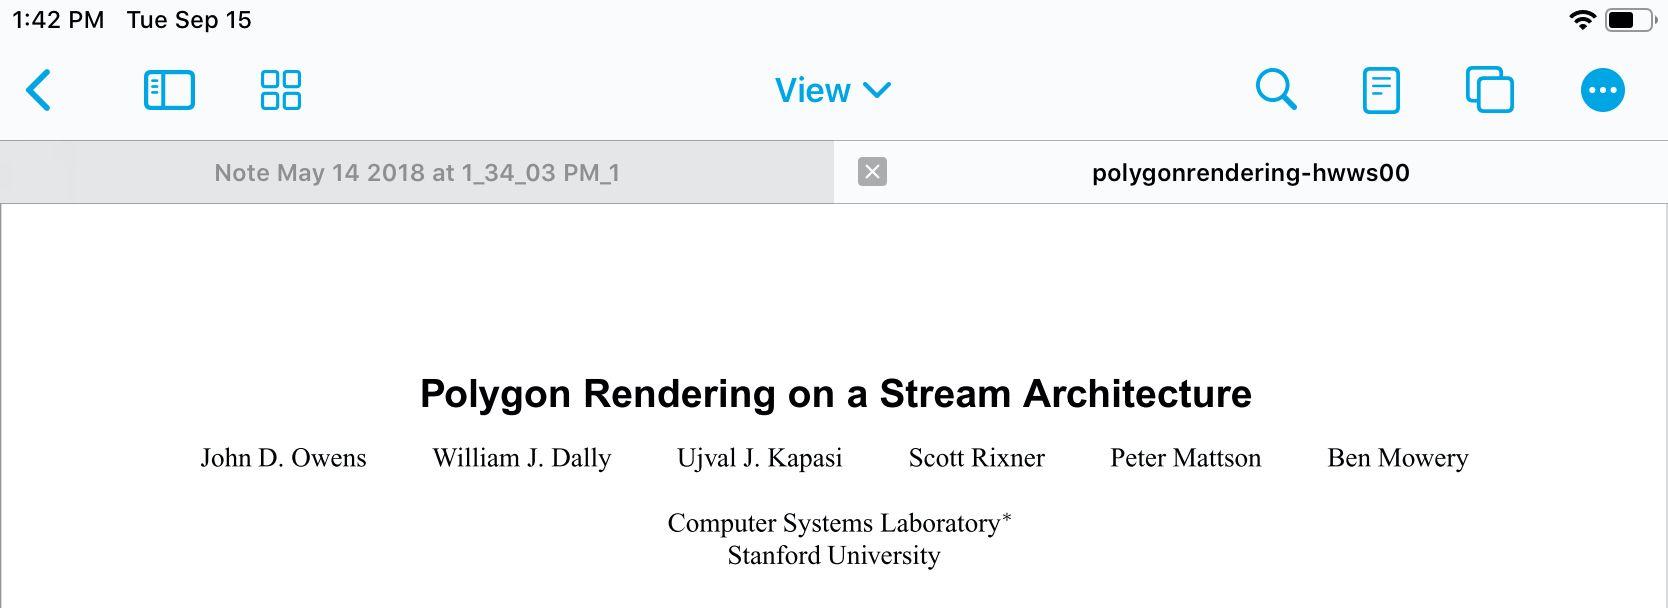Click author name William J. Dally
This screenshot has height=608, width=1668.
[521, 458]
